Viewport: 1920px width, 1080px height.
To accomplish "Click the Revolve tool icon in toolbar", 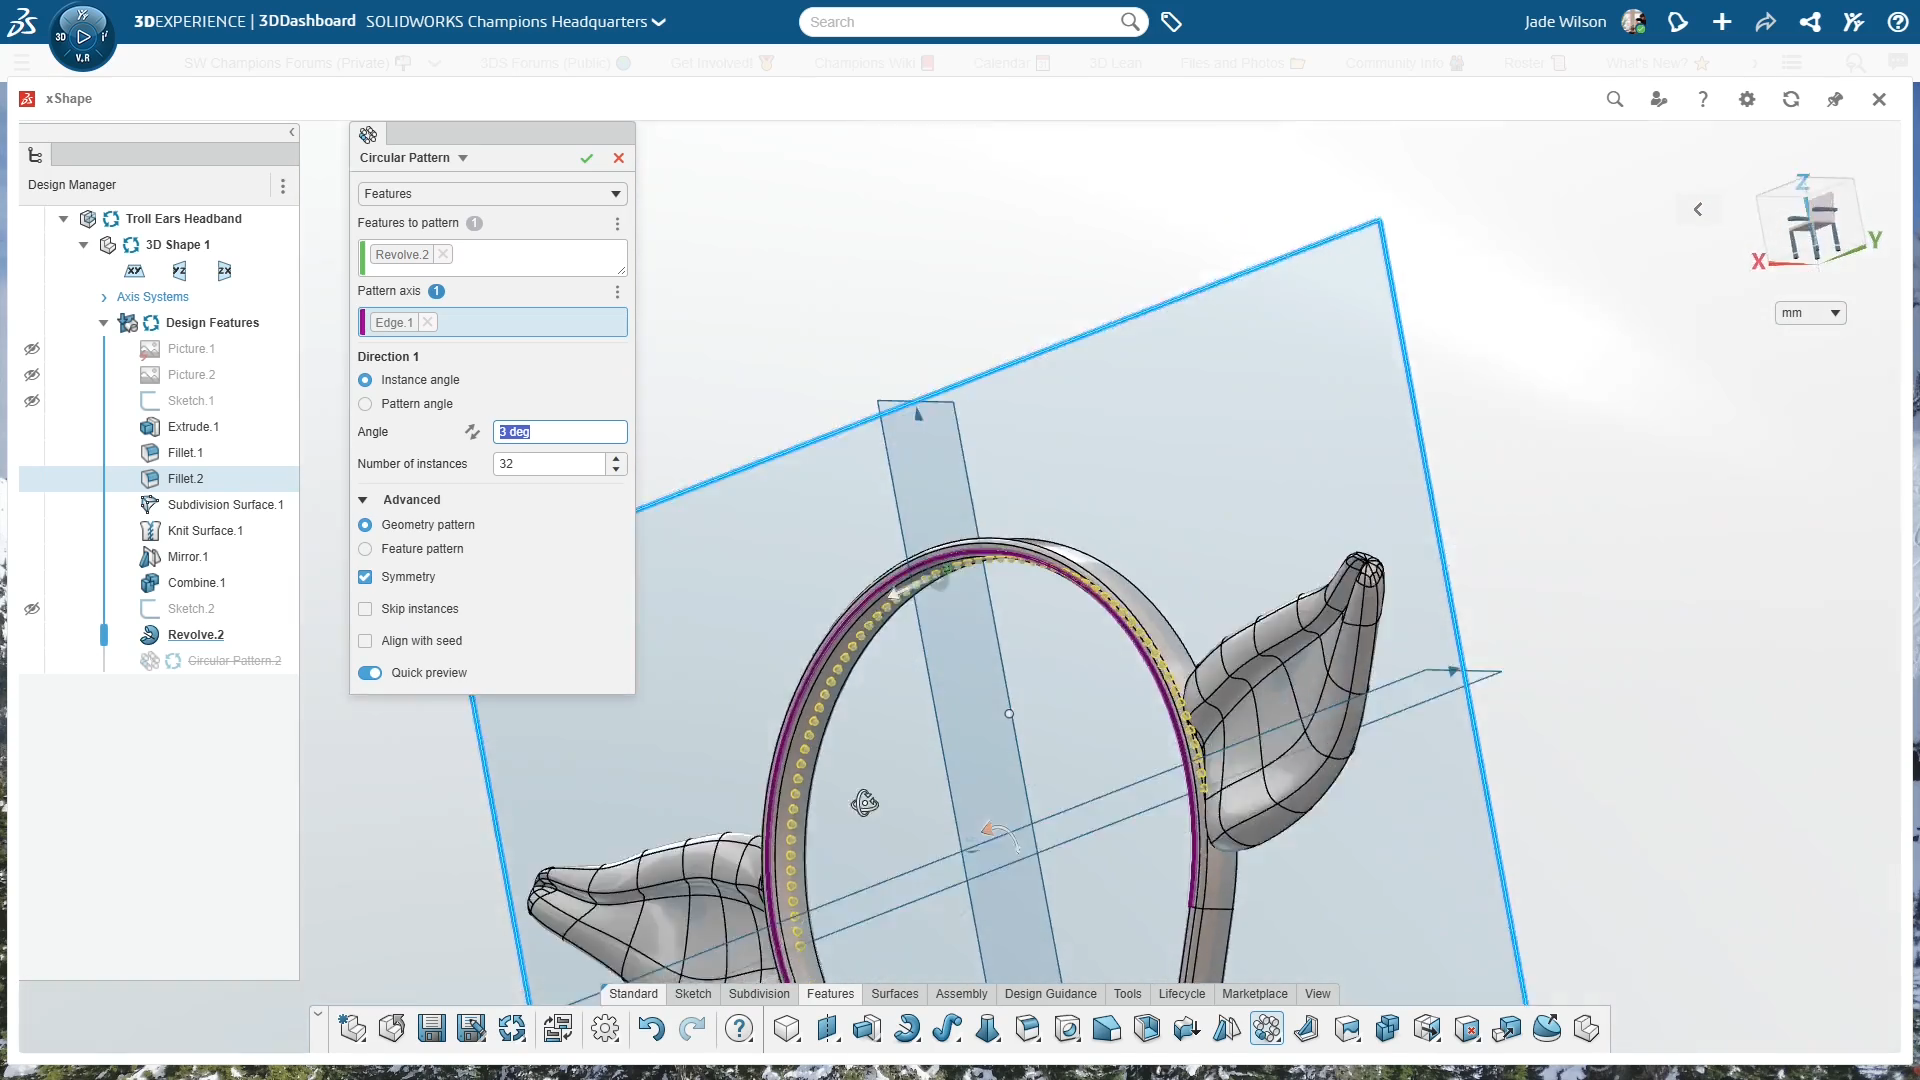I will pyautogui.click(x=907, y=1028).
